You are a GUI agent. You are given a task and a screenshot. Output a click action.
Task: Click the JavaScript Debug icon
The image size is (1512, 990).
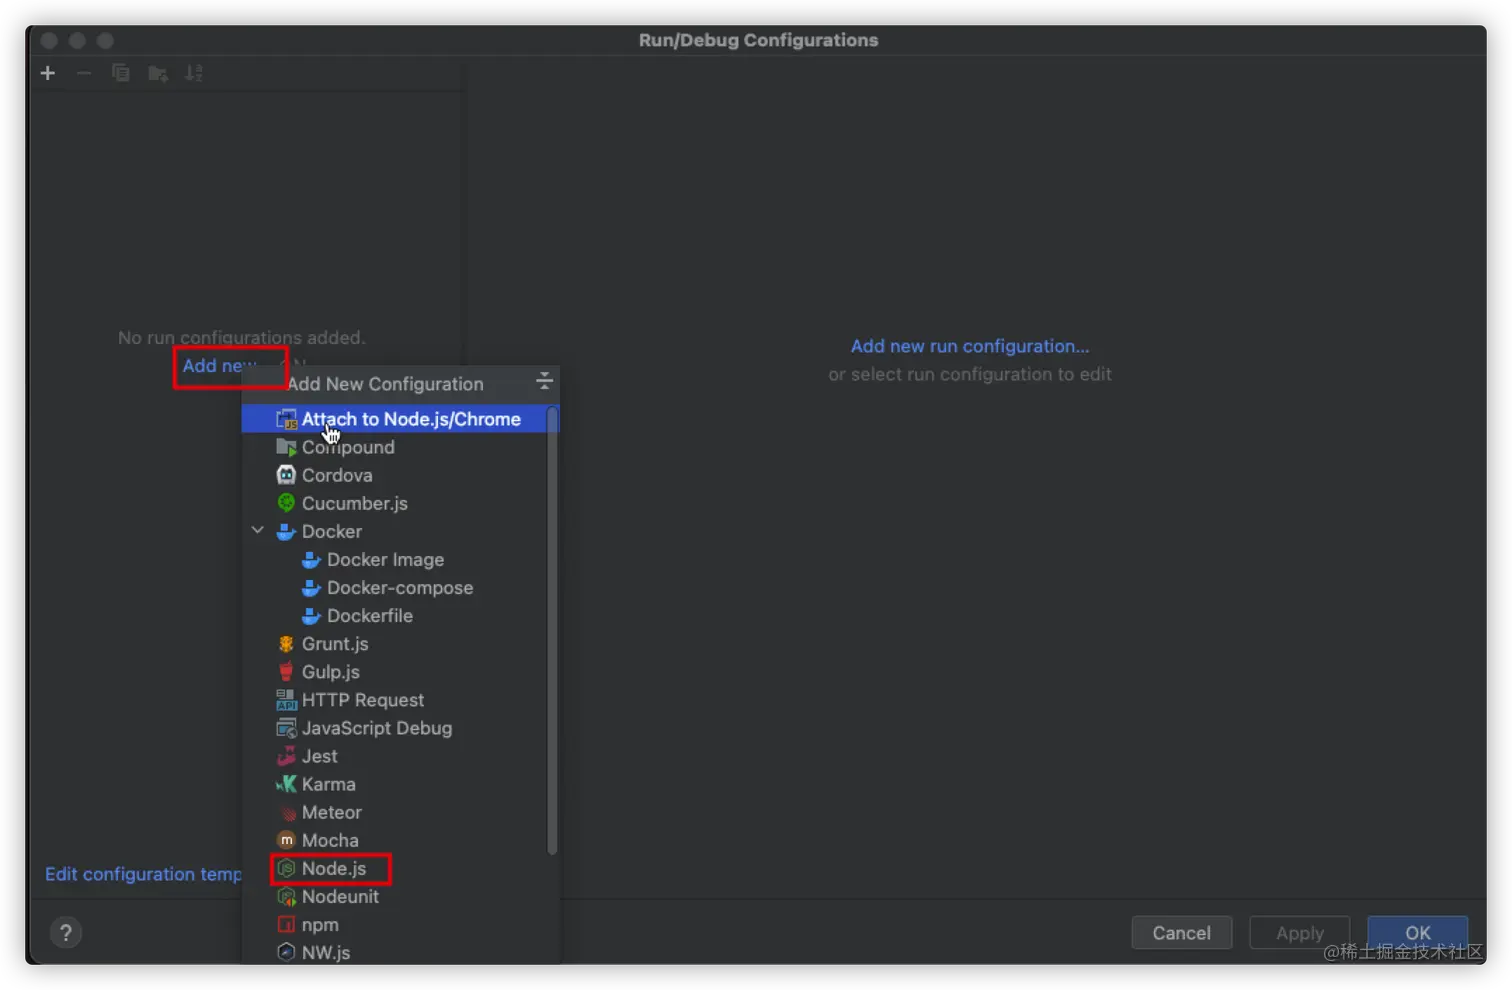click(x=287, y=728)
